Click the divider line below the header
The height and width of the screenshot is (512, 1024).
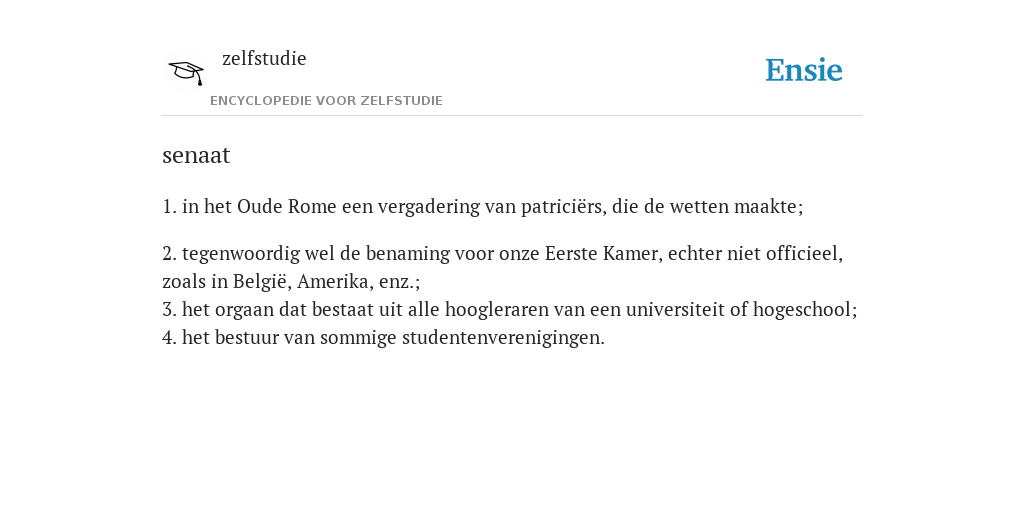tap(512, 116)
